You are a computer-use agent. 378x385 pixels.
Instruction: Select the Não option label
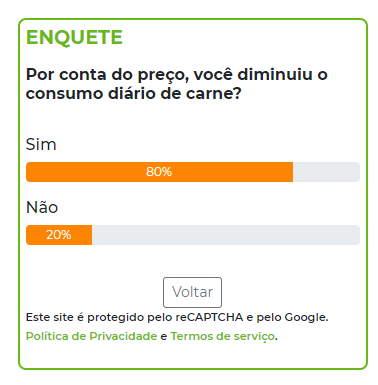42,207
